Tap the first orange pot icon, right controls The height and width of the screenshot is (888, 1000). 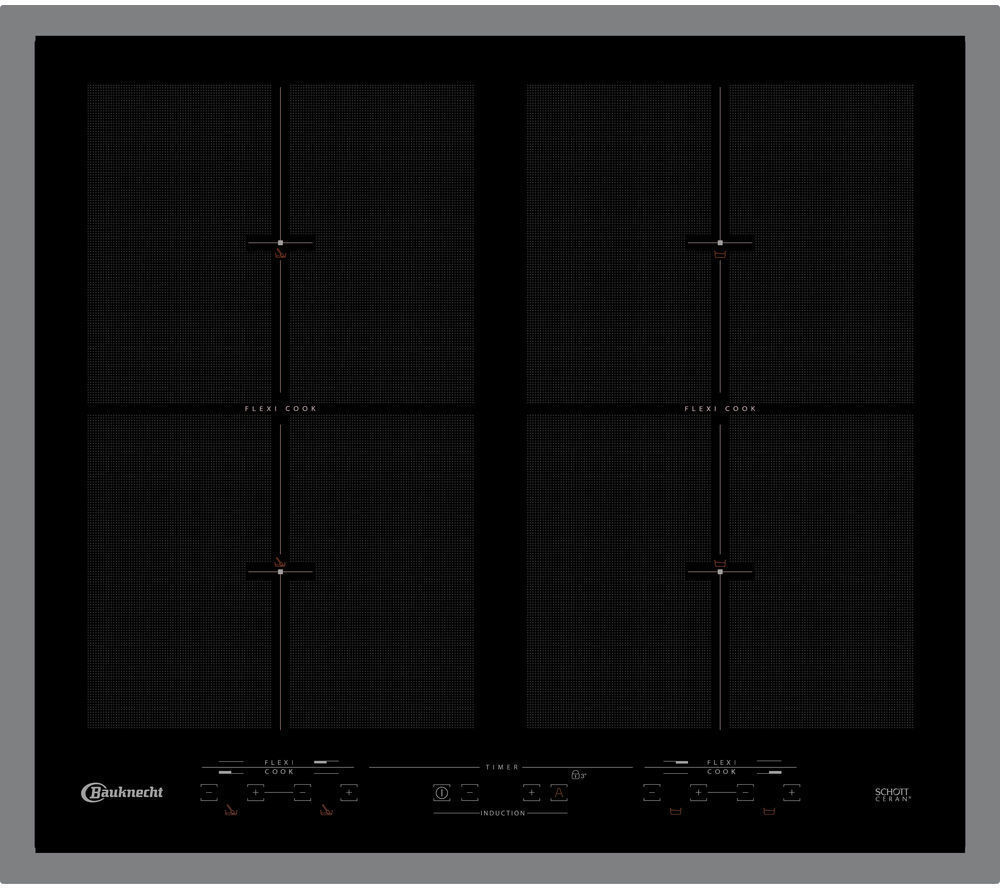click(x=675, y=811)
